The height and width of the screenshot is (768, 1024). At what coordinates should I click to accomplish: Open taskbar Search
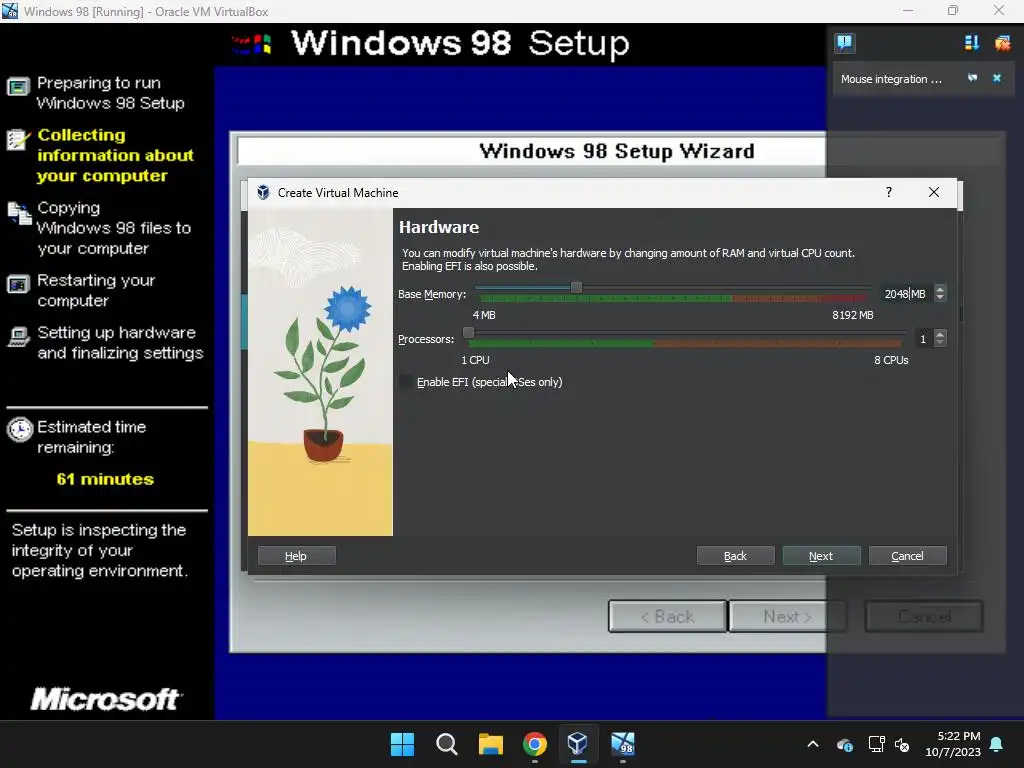[x=447, y=744]
